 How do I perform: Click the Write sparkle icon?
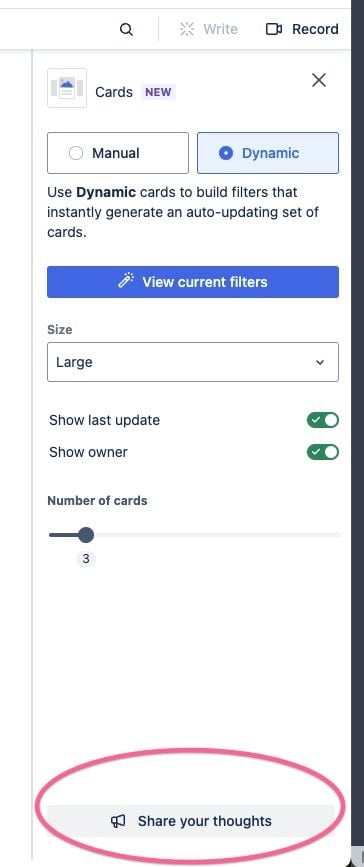pos(187,29)
